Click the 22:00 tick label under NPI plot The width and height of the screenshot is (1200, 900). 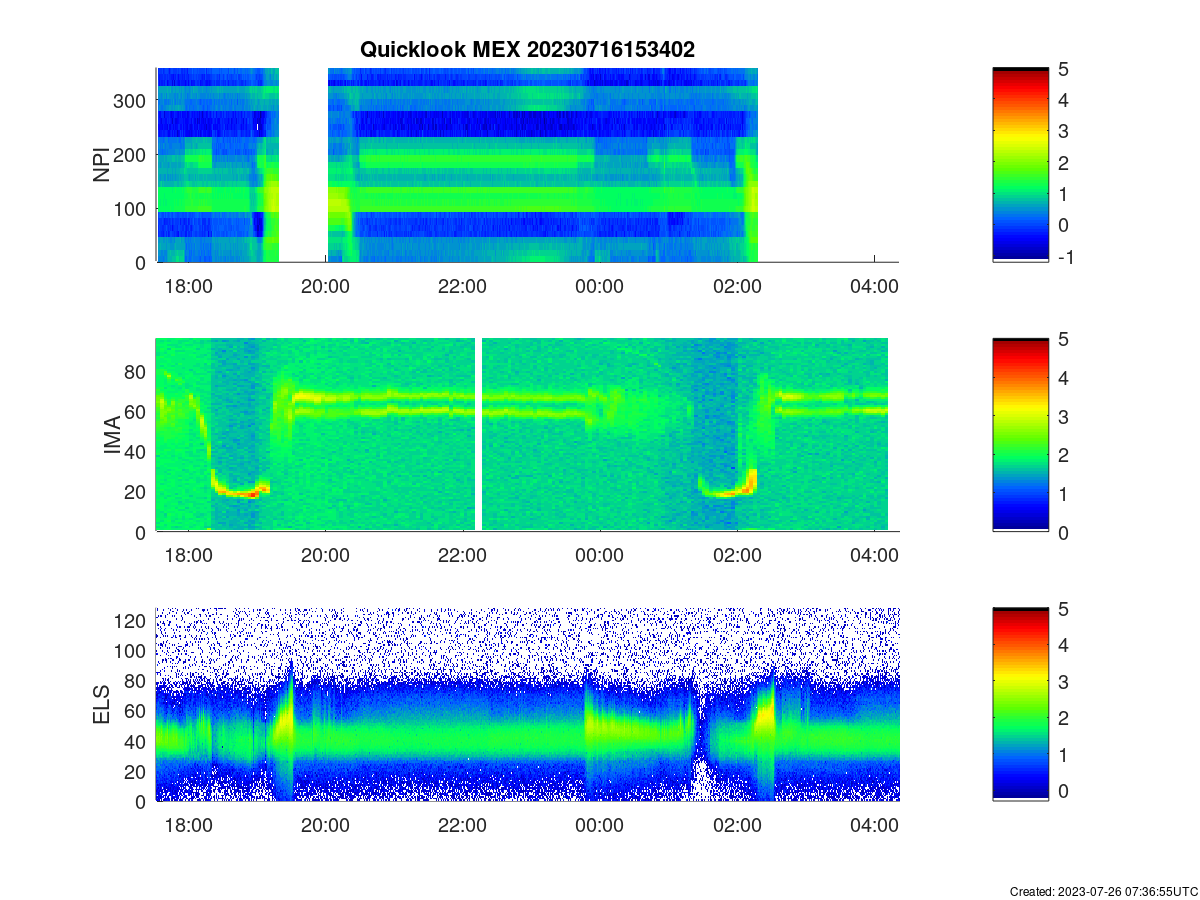[x=462, y=286]
